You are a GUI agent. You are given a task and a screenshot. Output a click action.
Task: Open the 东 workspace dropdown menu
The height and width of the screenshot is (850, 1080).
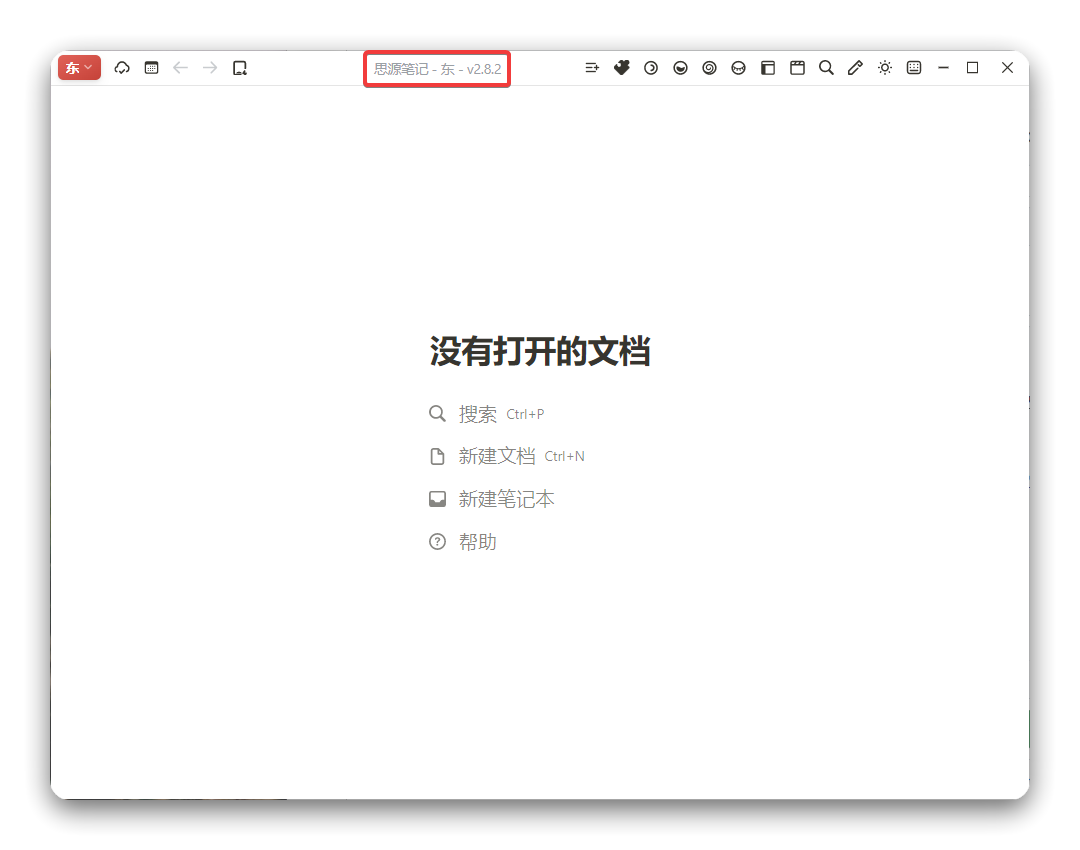[x=79, y=68]
